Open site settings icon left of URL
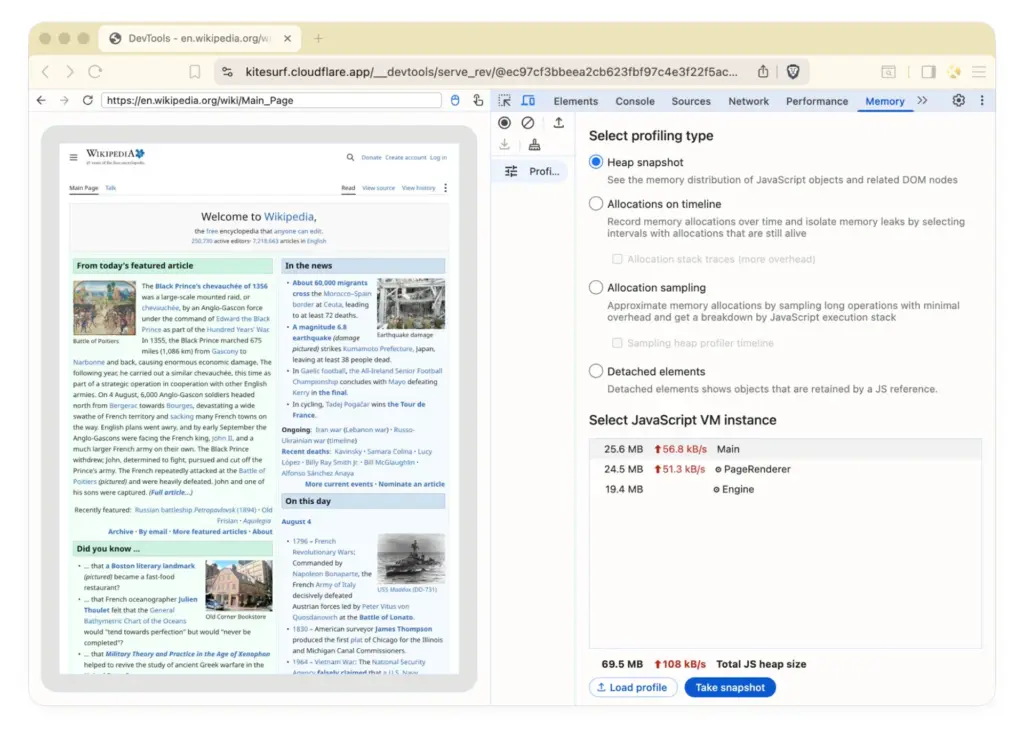This screenshot has height=741, width=1024. coord(227,72)
